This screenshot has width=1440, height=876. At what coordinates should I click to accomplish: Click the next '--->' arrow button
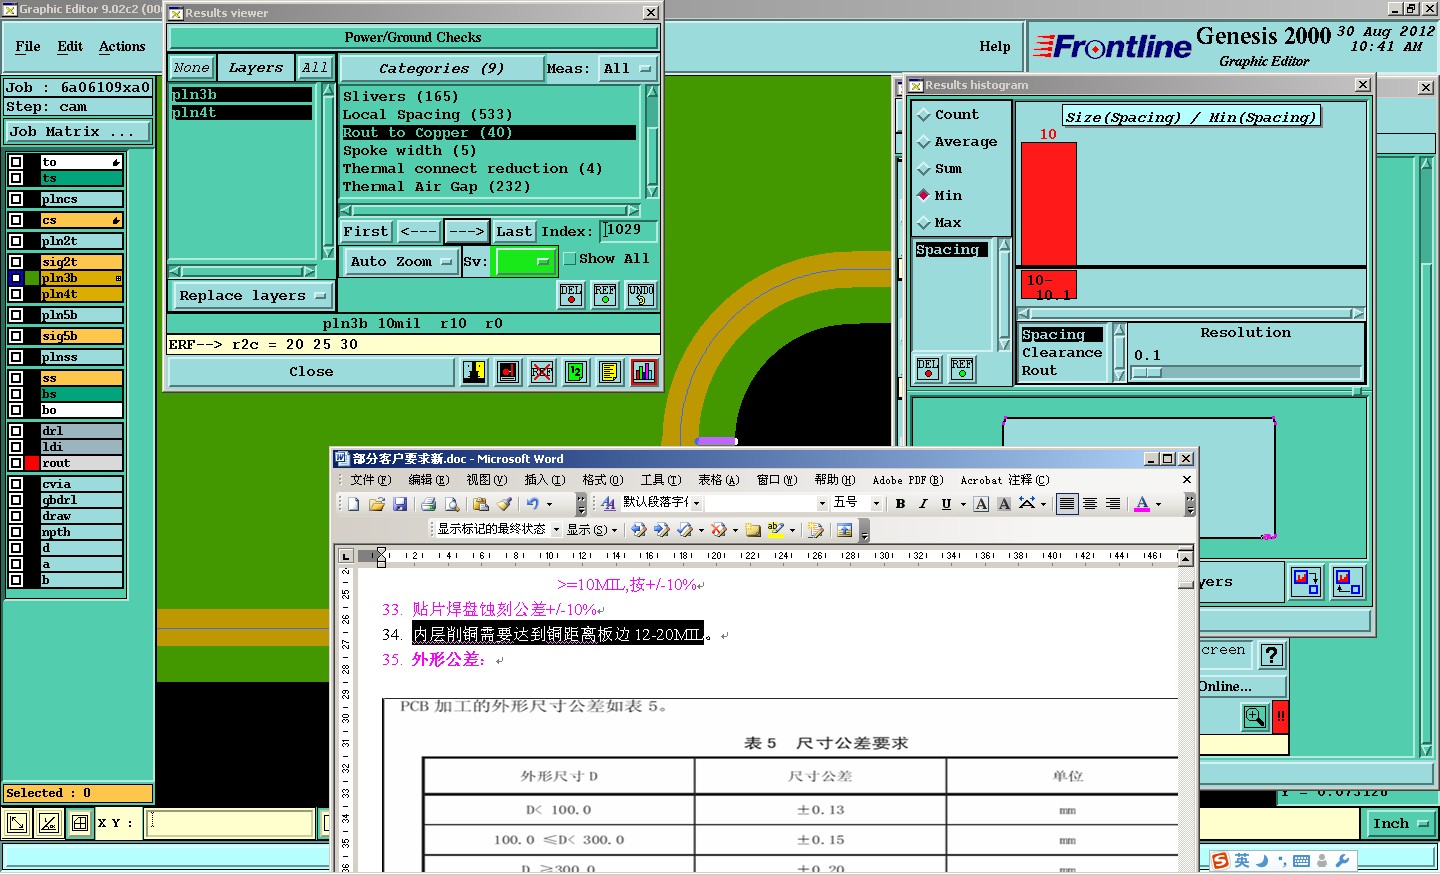pos(467,232)
